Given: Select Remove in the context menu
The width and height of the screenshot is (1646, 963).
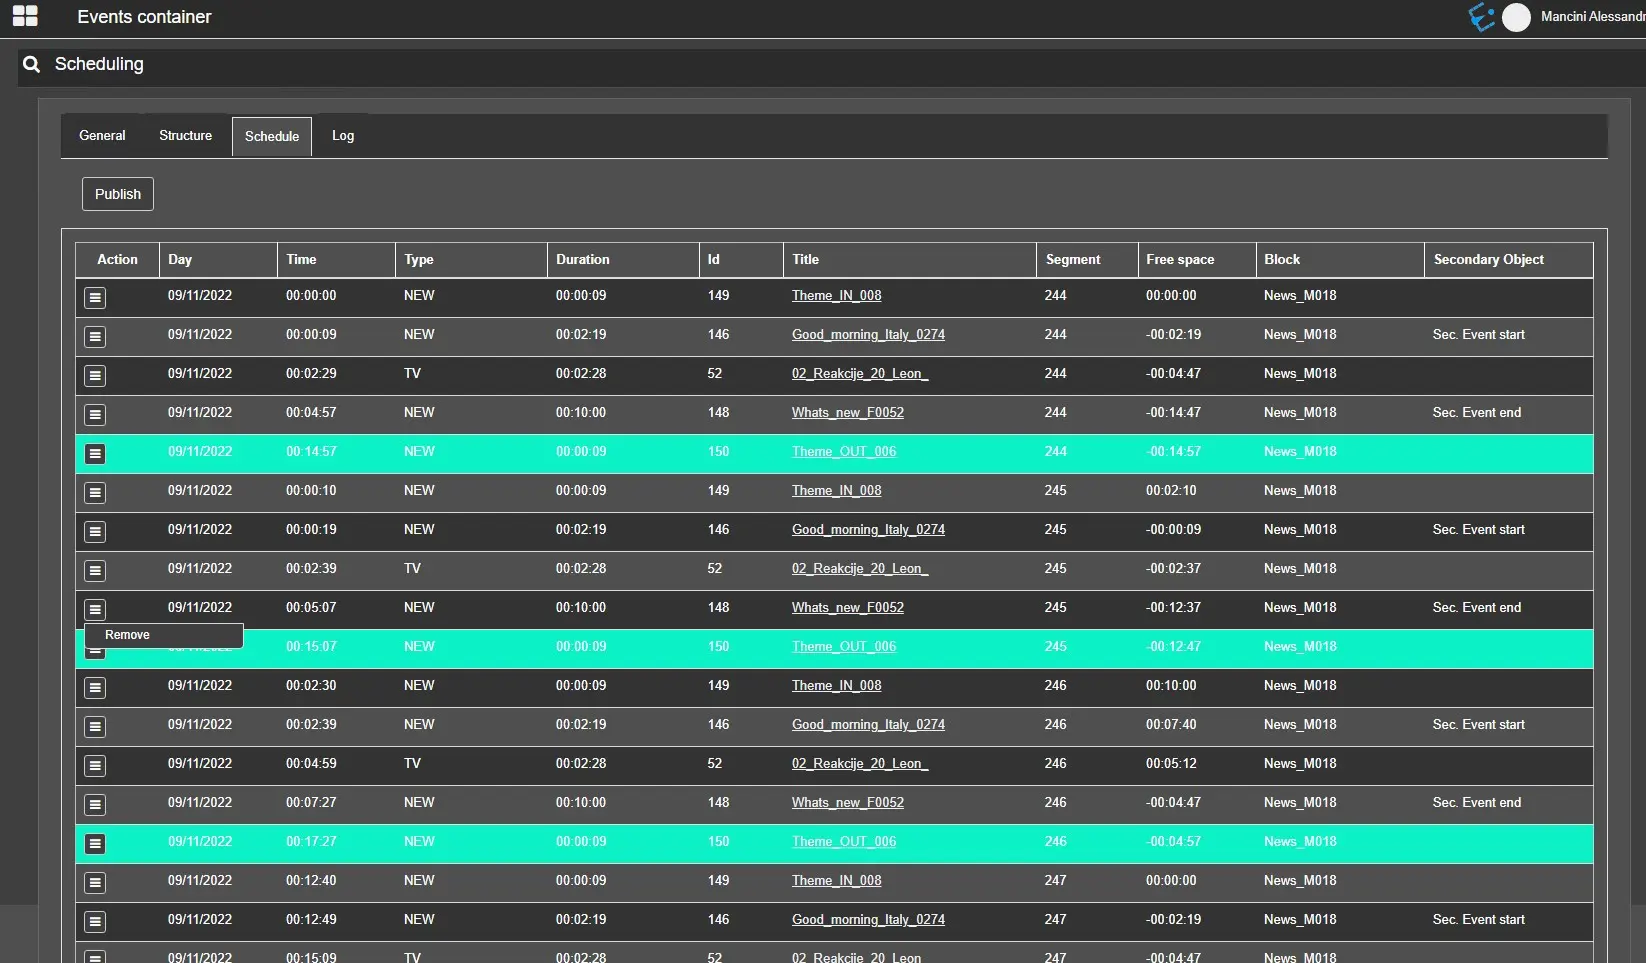Looking at the screenshot, I should click(x=128, y=635).
